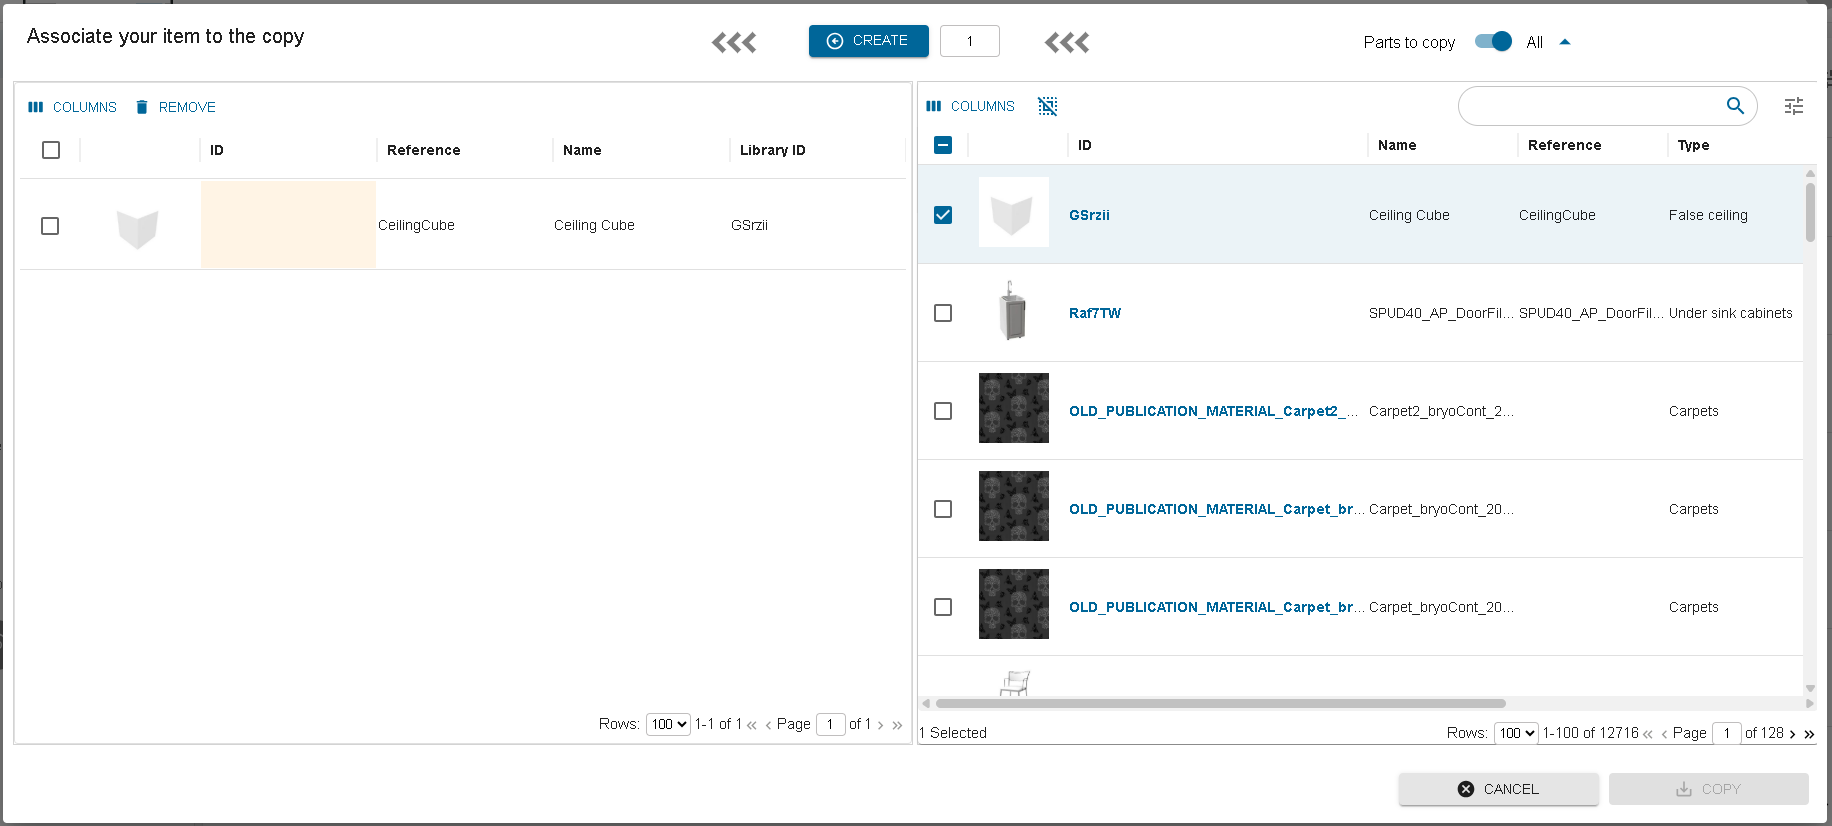The width and height of the screenshot is (1832, 826).
Task: Click REMOVE in left panel
Action: pyautogui.click(x=176, y=107)
